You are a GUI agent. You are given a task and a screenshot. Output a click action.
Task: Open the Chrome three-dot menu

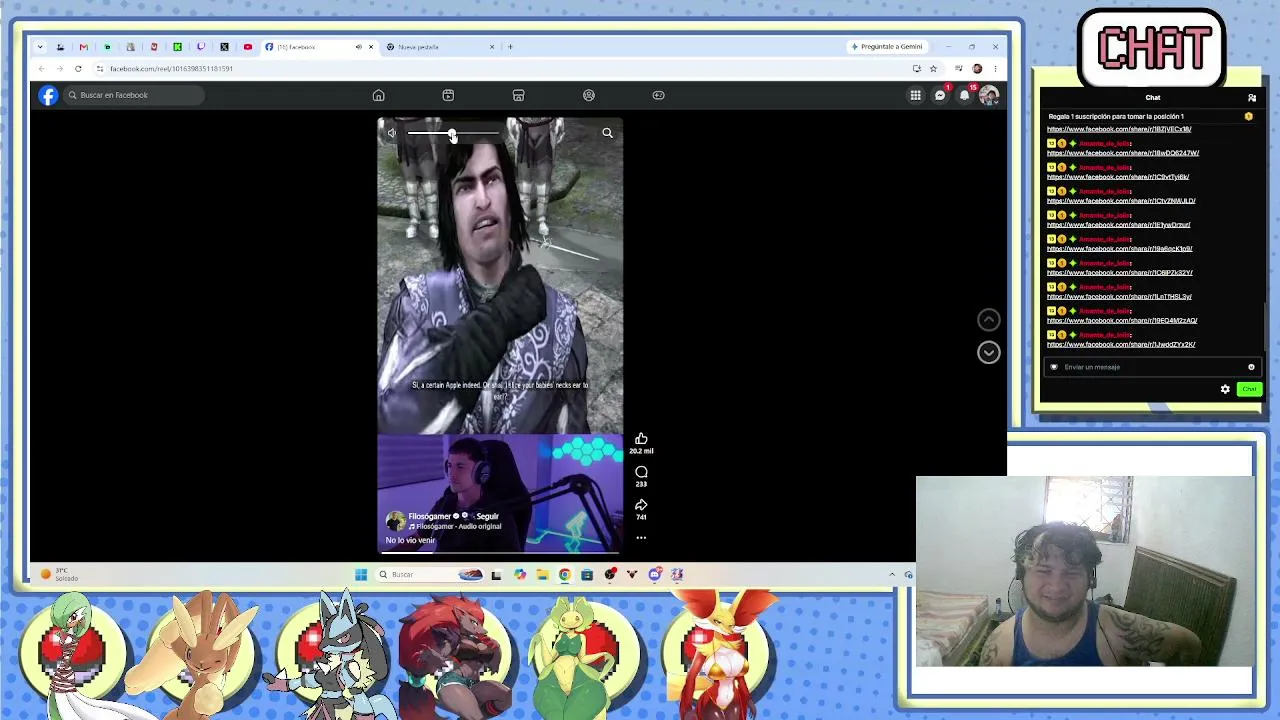(x=995, y=69)
